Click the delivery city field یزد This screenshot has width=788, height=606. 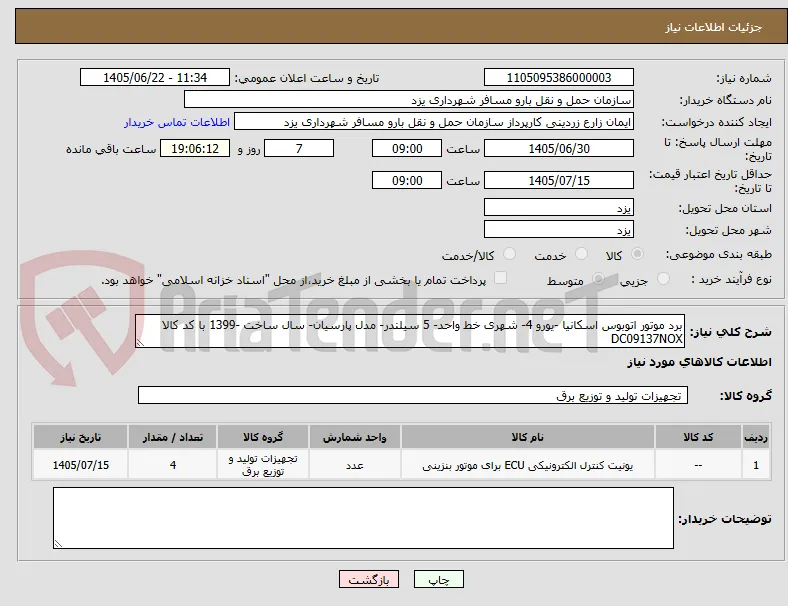click(558, 229)
